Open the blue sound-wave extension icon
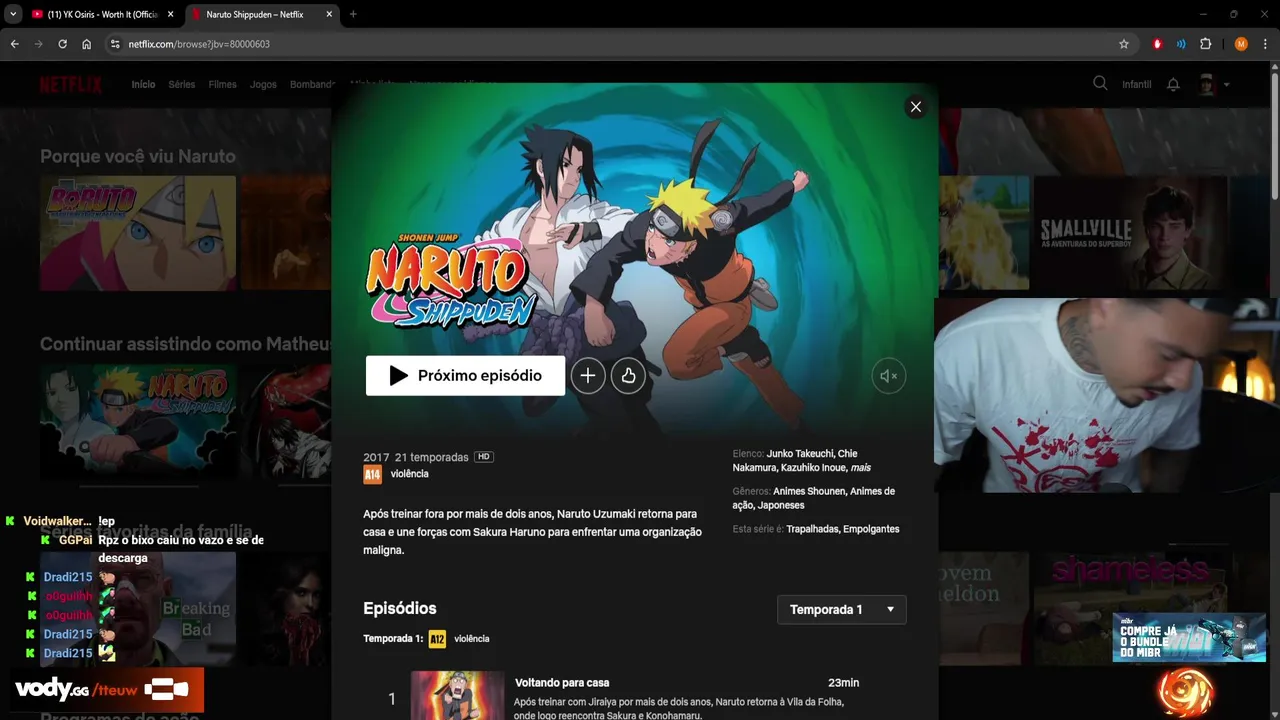Screen dimensions: 1280x720 1181,44
